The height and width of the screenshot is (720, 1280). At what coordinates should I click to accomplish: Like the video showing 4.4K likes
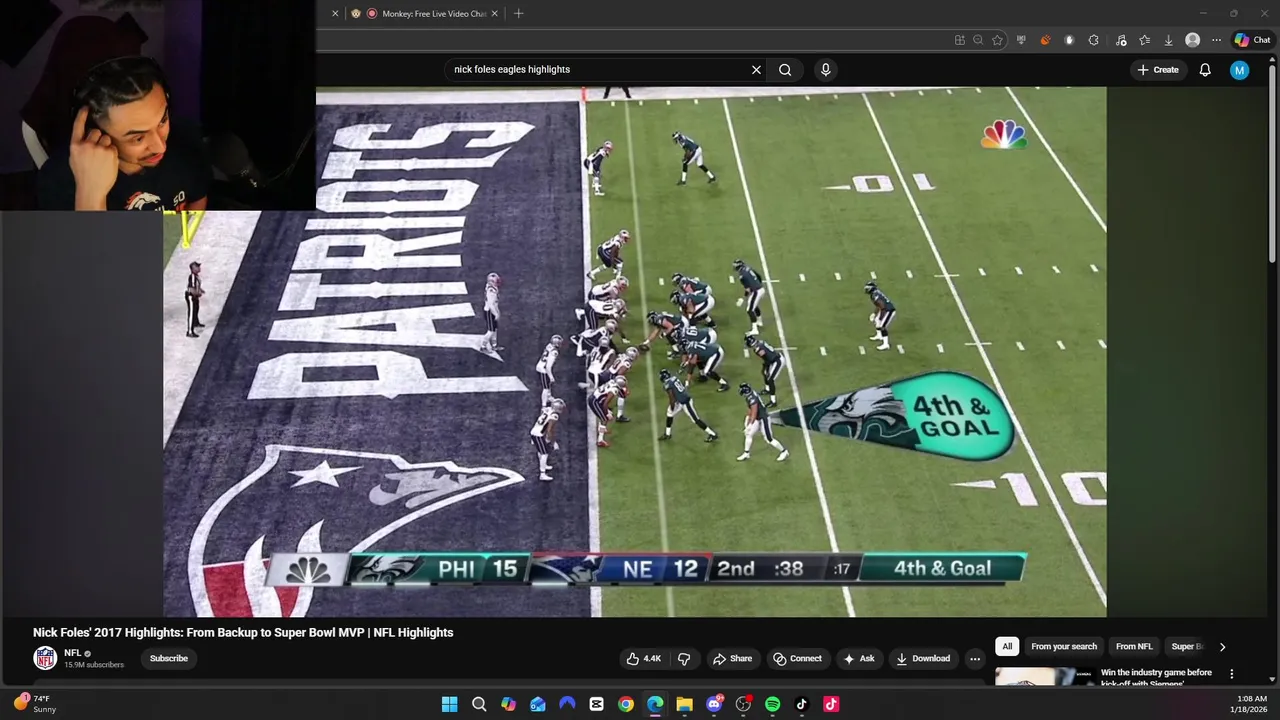[644, 658]
